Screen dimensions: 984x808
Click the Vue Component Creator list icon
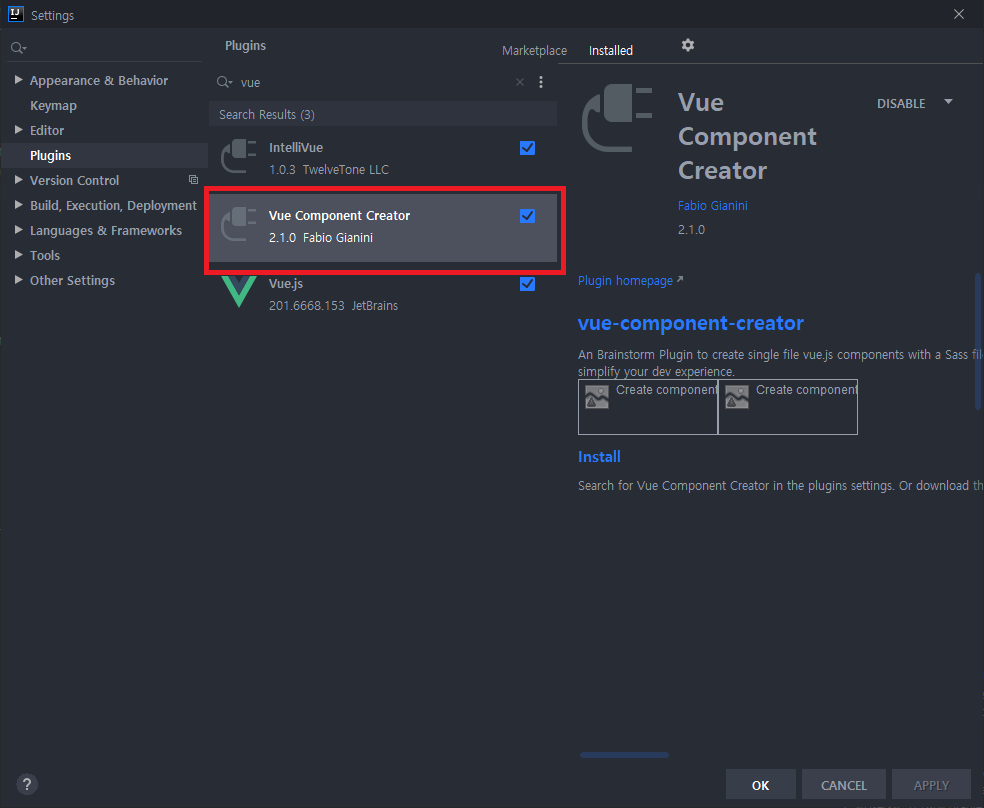[x=238, y=224]
